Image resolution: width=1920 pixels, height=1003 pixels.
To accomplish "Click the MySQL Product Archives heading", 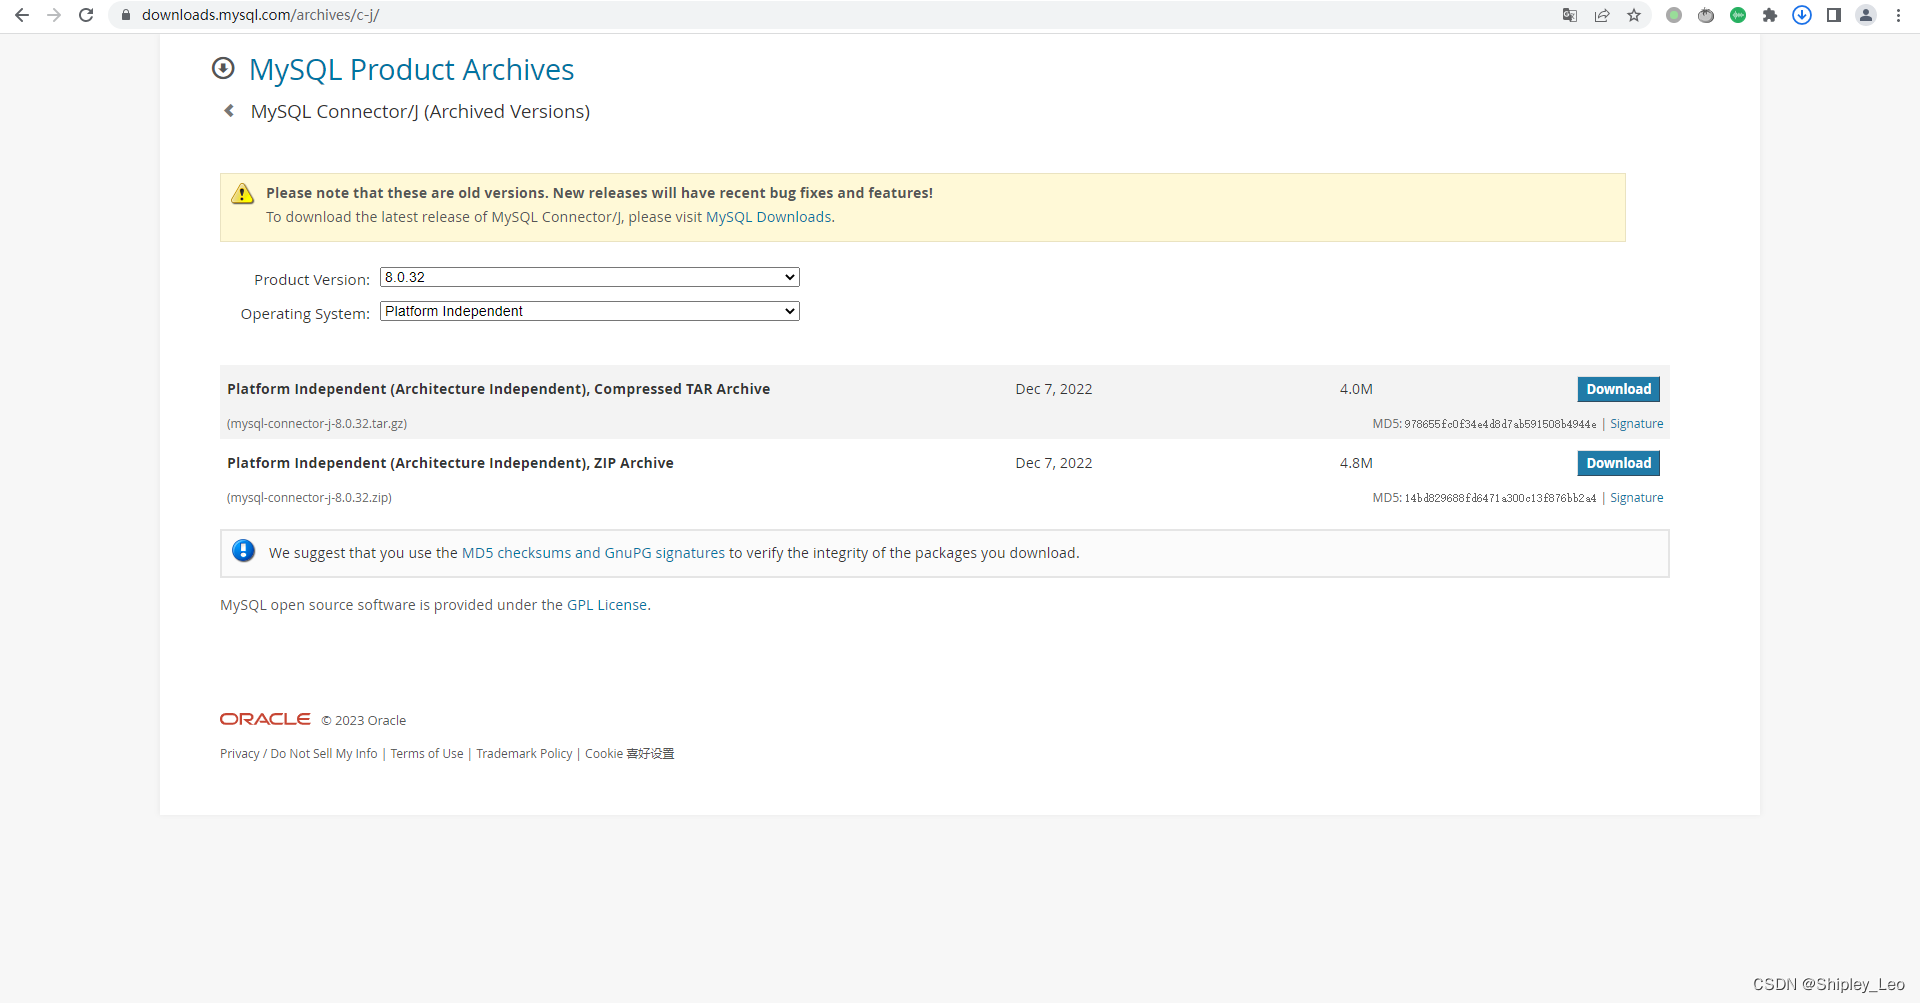I will click(411, 69).
